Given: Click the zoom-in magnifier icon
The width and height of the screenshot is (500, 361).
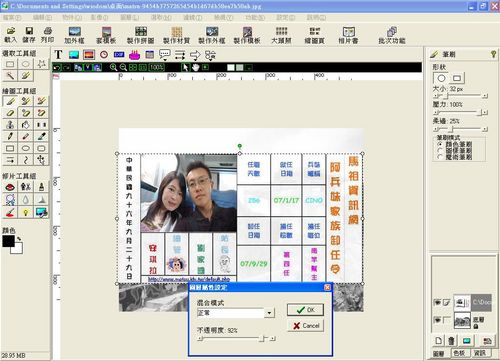Looking at the screenshot, I should click(113, 67).
